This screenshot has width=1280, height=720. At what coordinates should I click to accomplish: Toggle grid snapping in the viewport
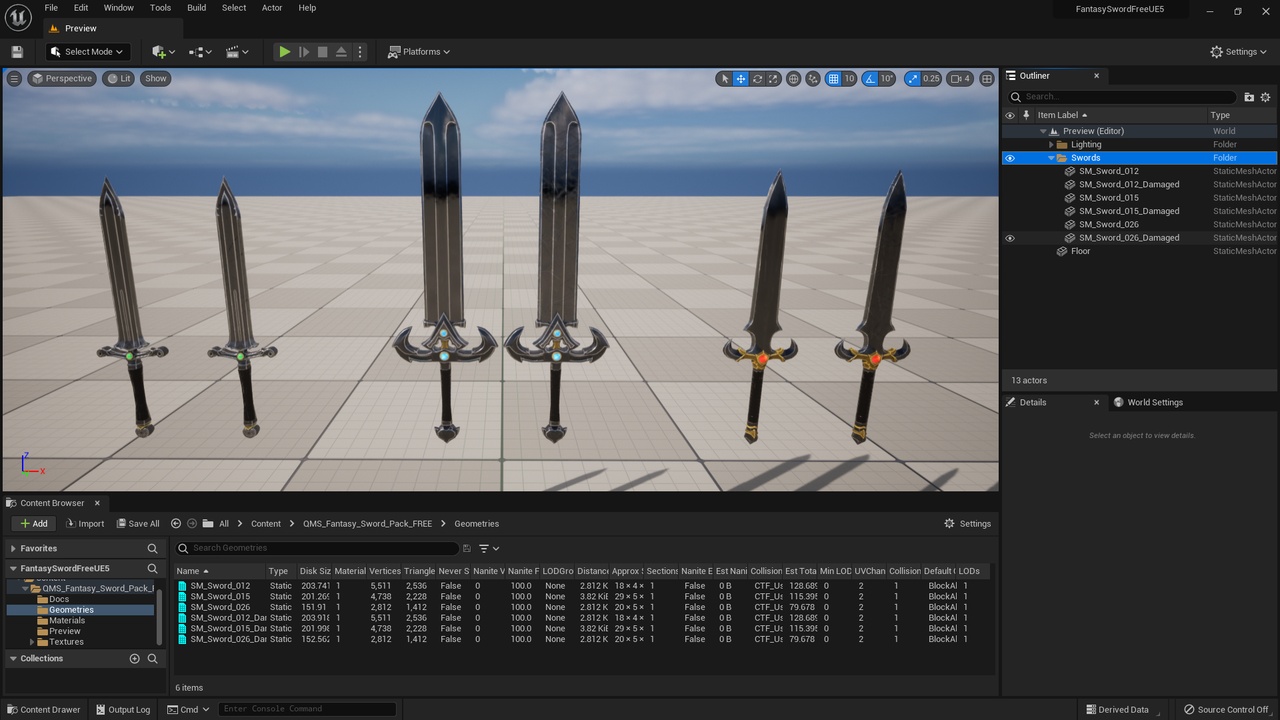pyautogui.click(x=833, y=79)
